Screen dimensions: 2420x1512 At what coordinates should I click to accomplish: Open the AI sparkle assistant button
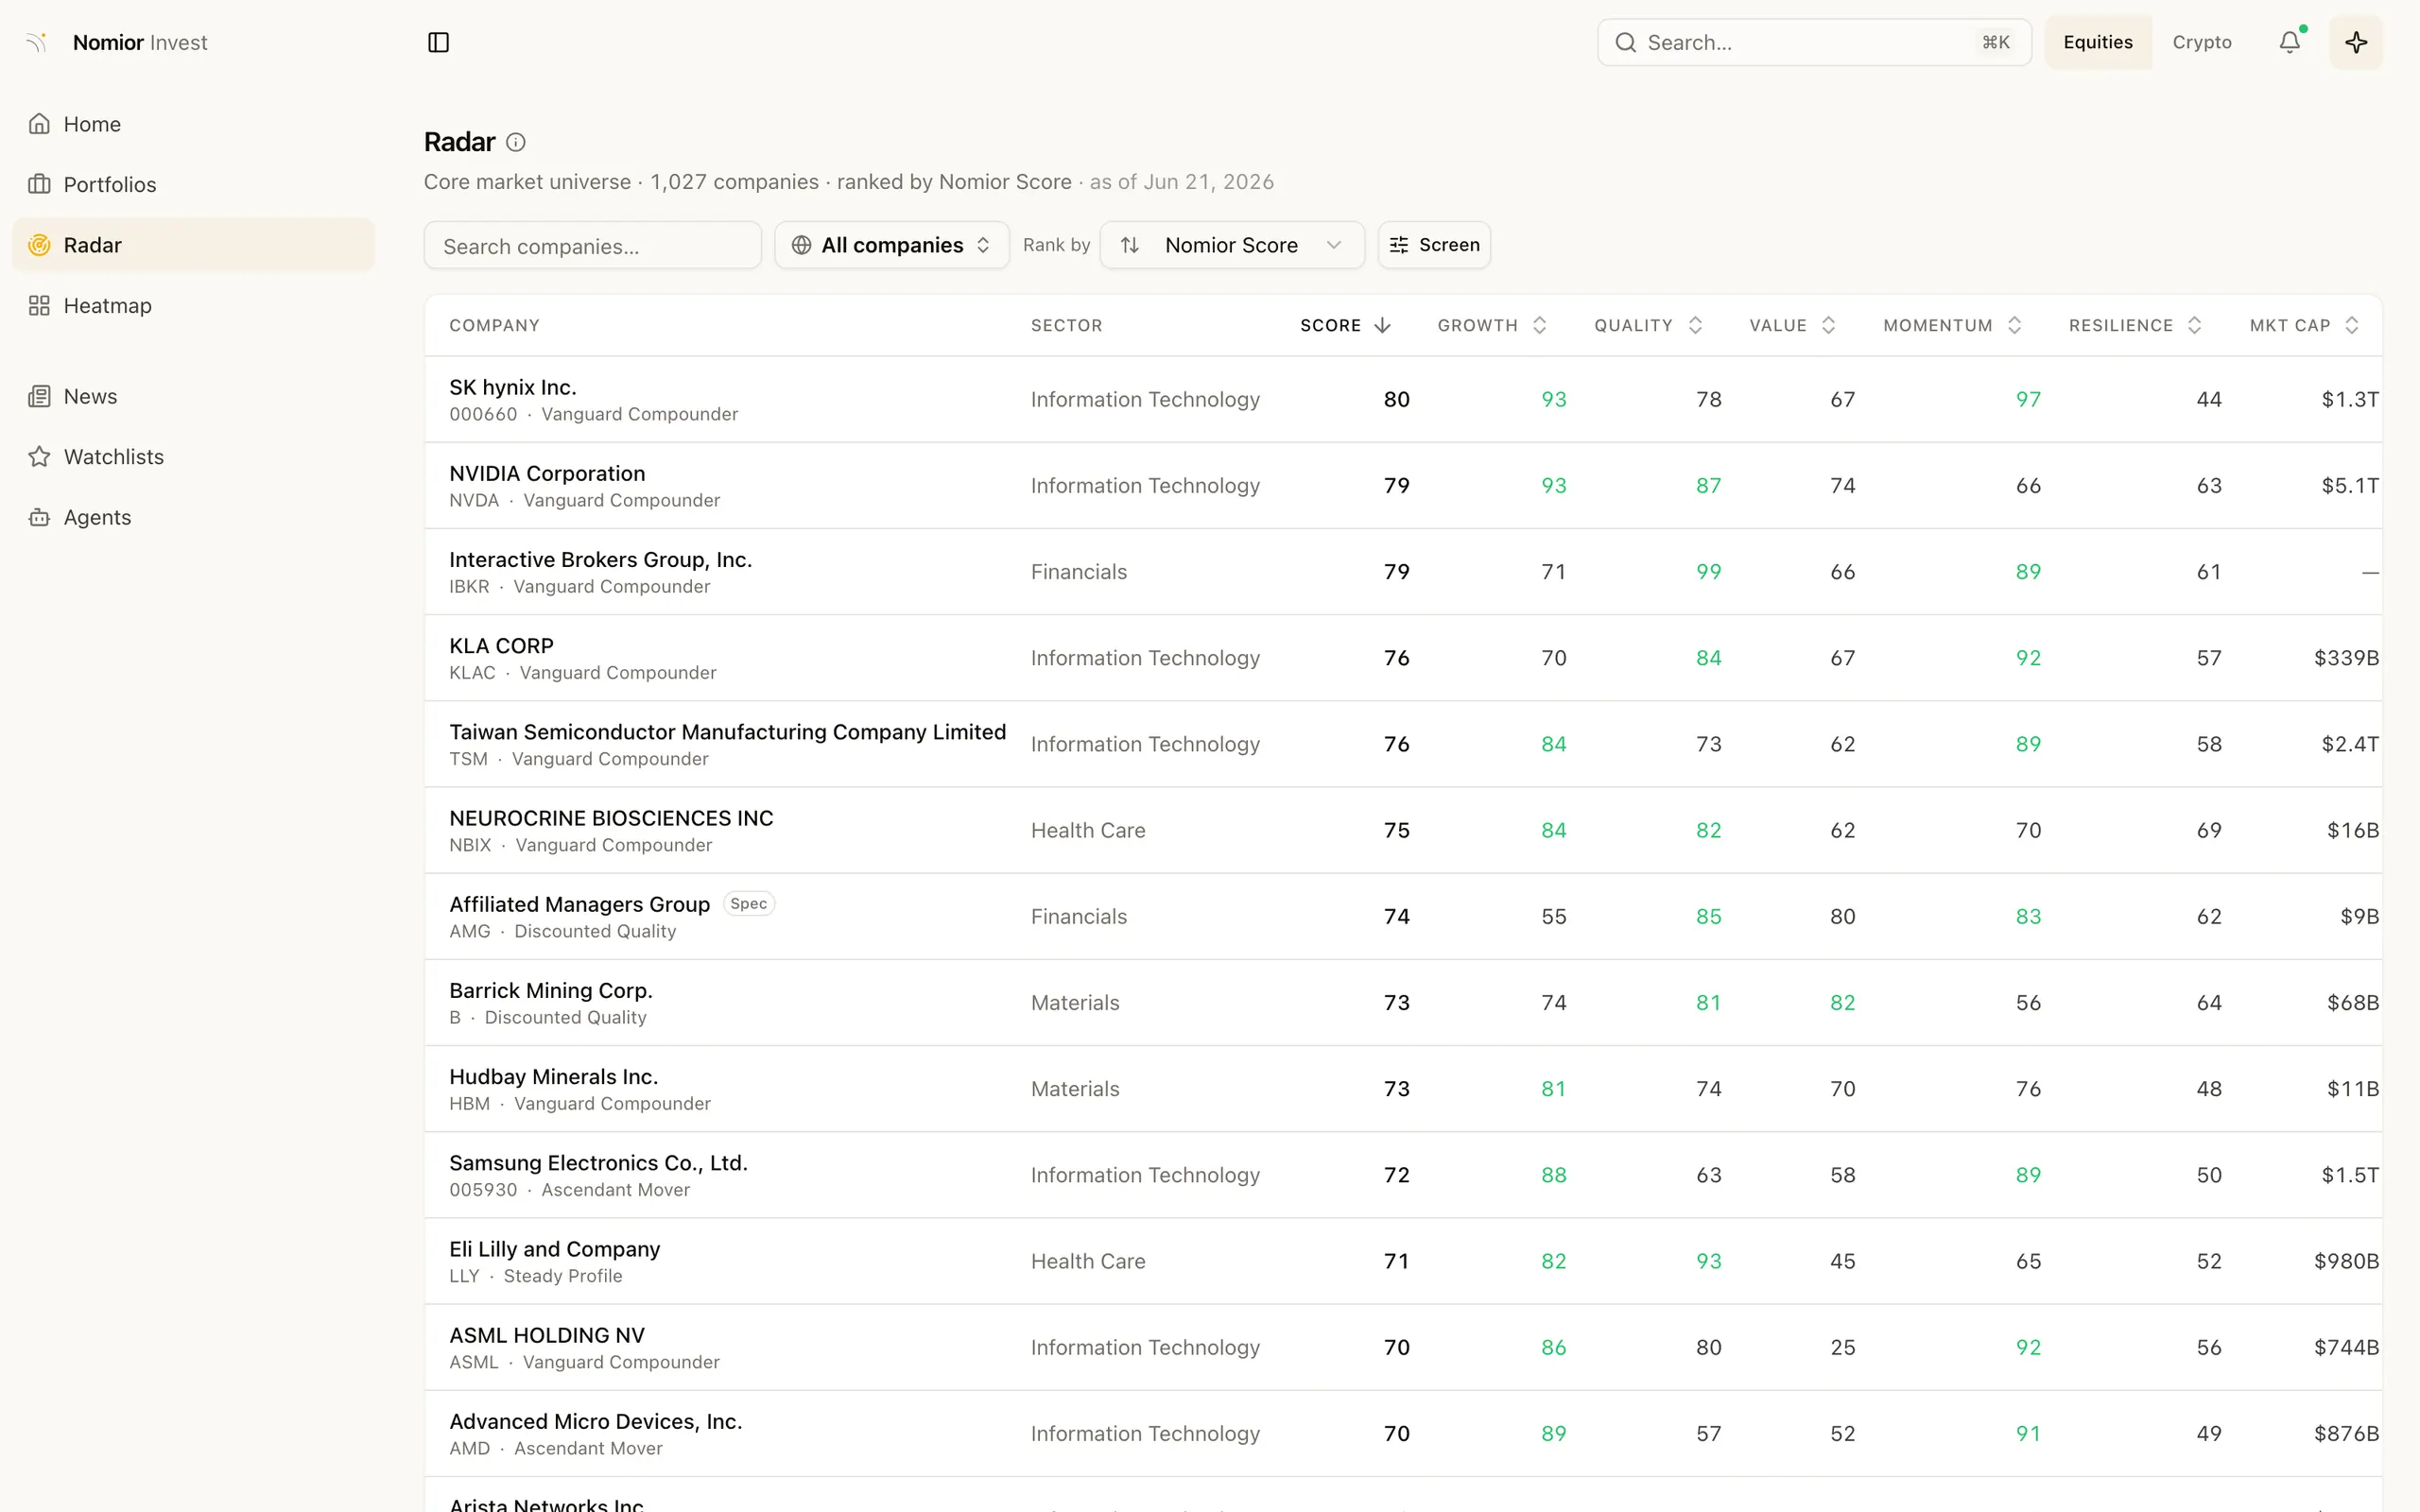(x=2356, y=42)
